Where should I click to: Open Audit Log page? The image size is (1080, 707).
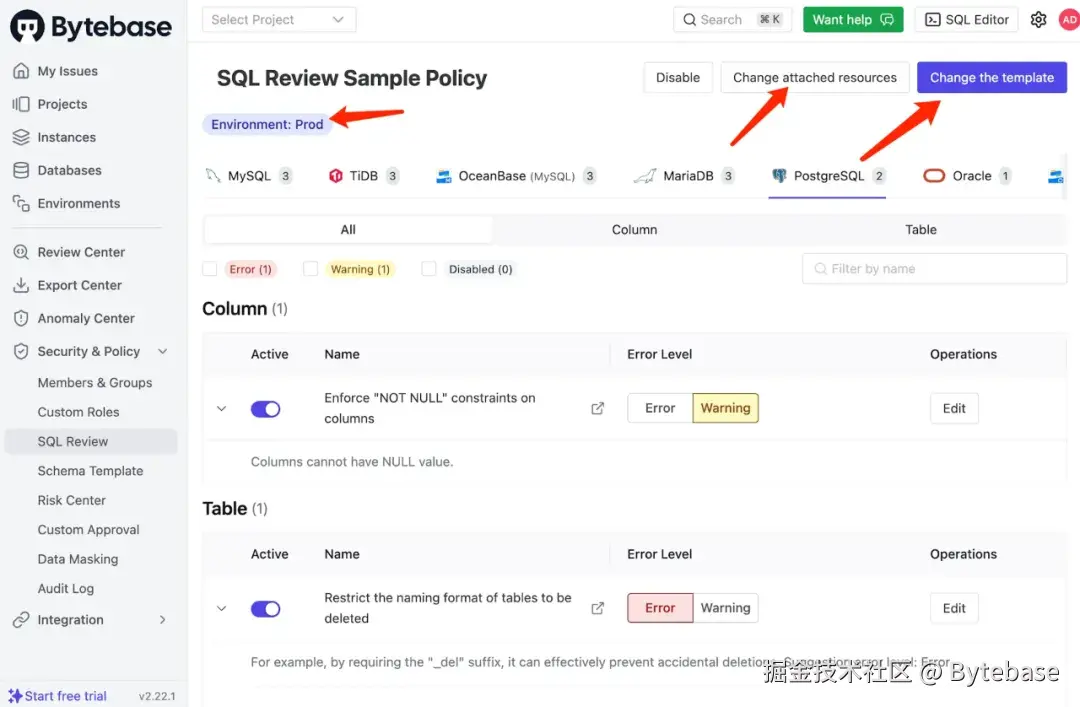[65, 588]
